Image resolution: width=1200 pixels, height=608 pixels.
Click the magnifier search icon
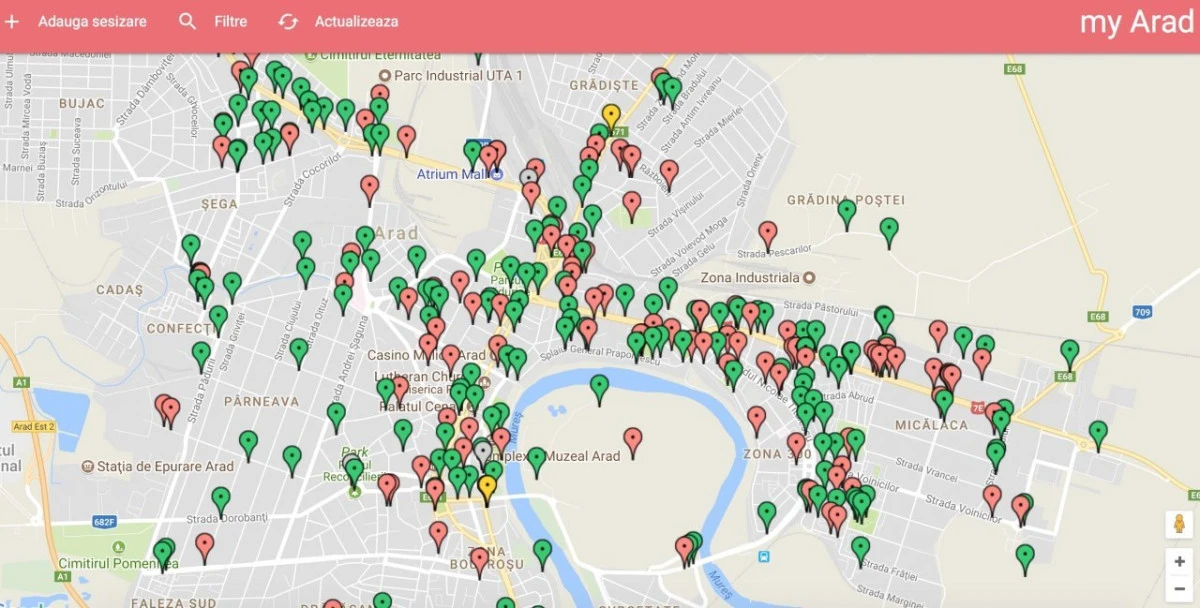click(x=187, y=21)
